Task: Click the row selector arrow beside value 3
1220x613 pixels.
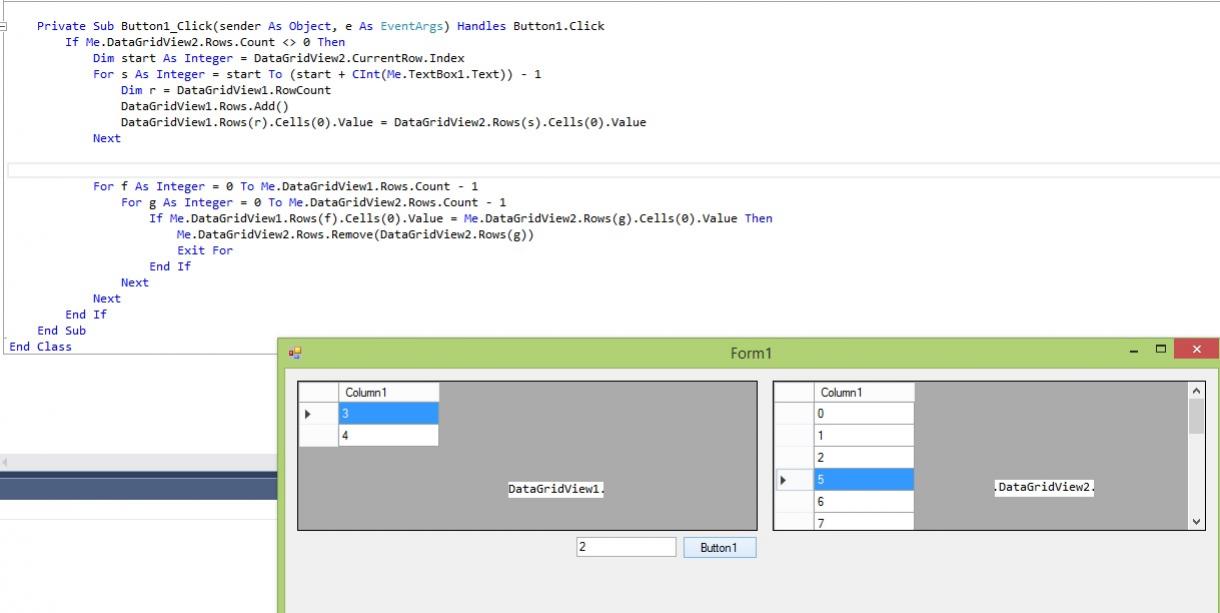Action: click(308, 414)
